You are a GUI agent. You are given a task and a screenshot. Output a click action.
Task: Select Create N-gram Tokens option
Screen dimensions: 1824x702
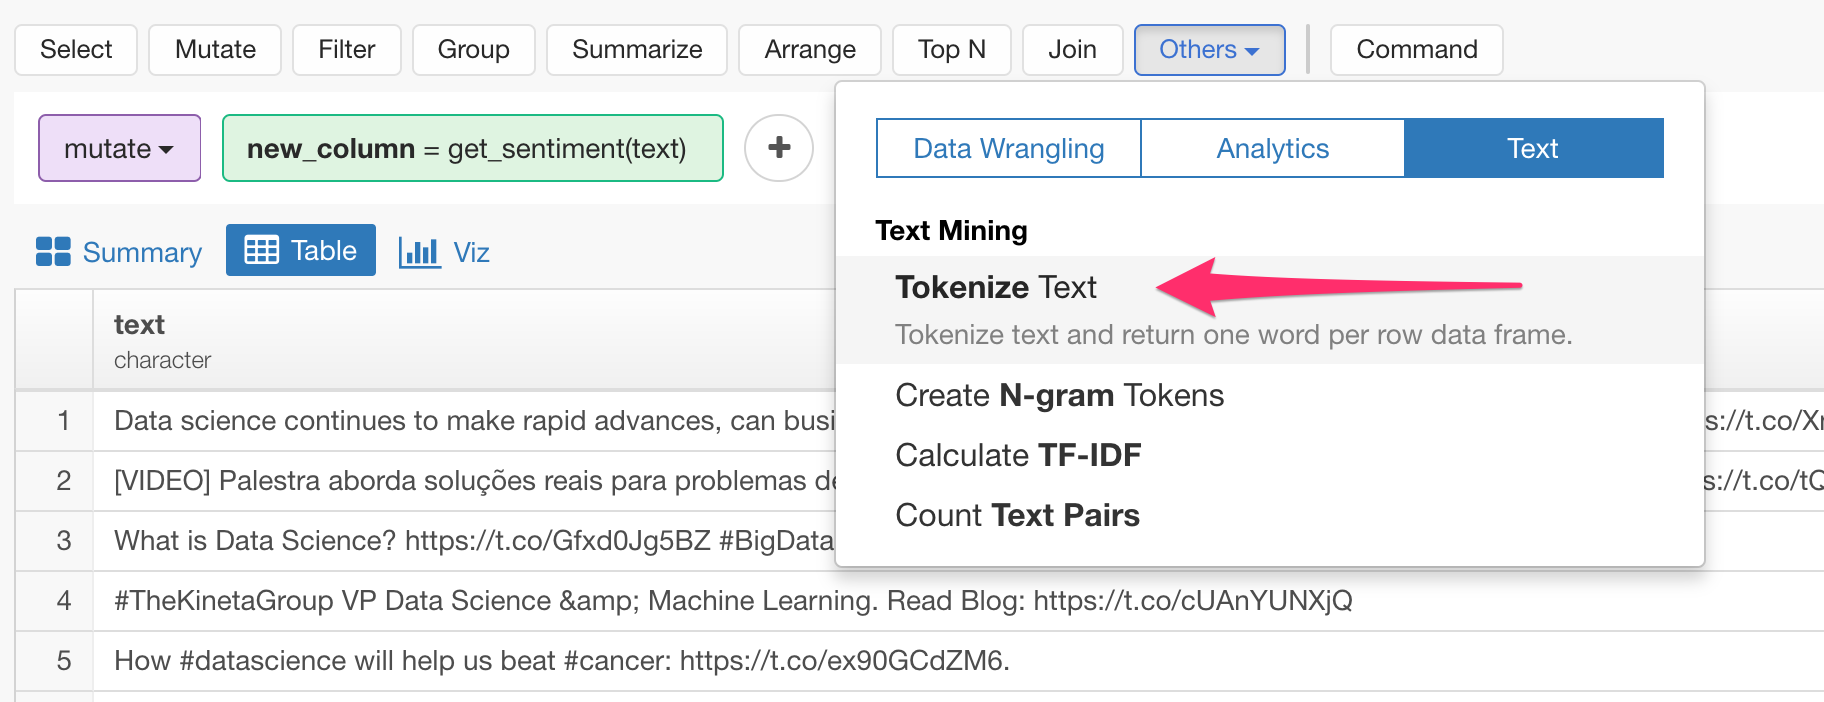pos(1059,395)
